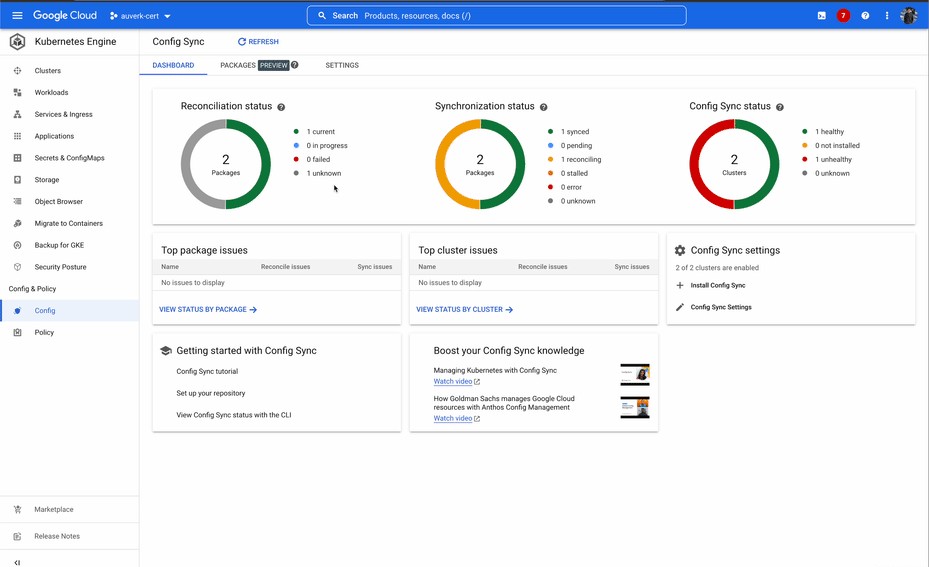This screenshot has width=929, height=567.
Task: Open Set up your repository link
Action: coord(210,393)
